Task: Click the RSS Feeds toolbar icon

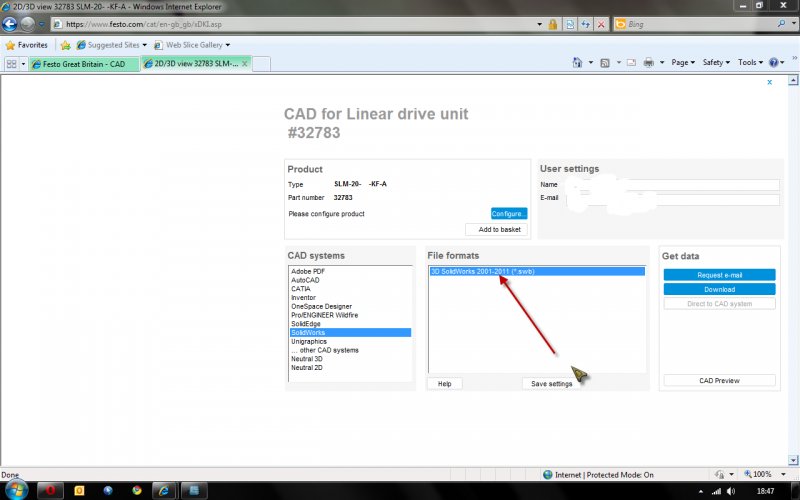Action: [605, 63]
